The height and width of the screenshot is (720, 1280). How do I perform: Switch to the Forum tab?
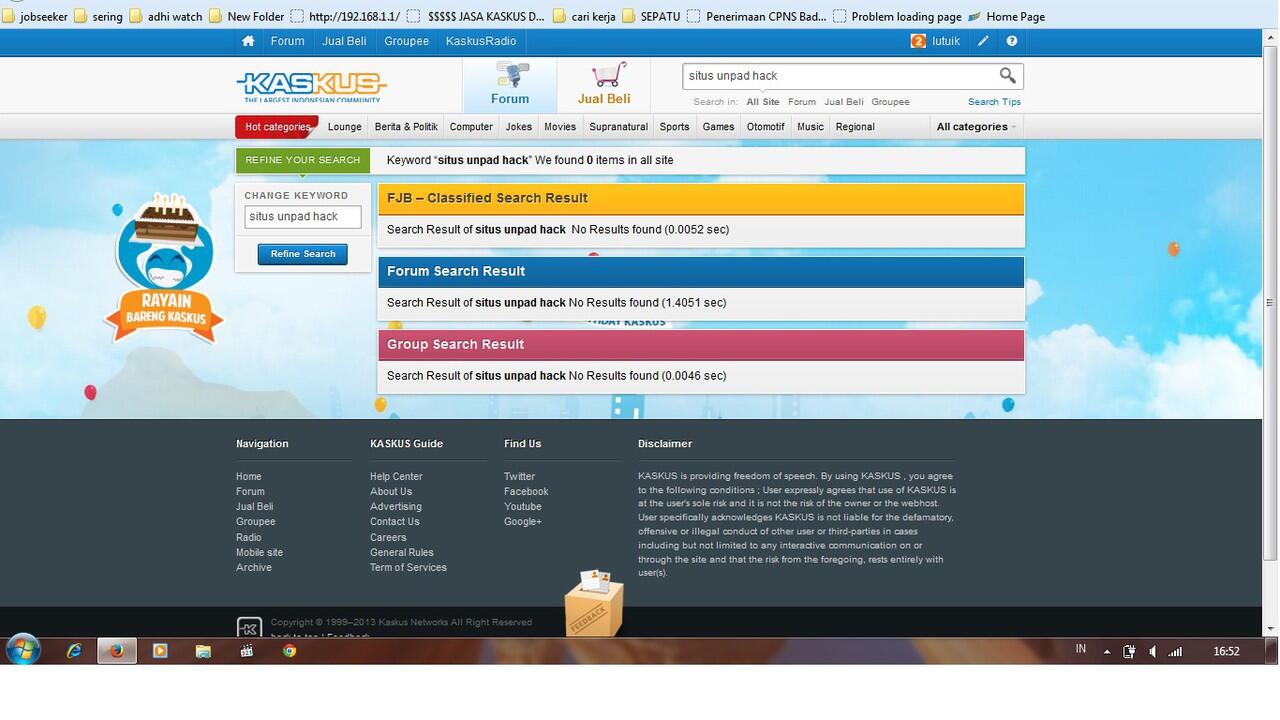coord(510,85)
